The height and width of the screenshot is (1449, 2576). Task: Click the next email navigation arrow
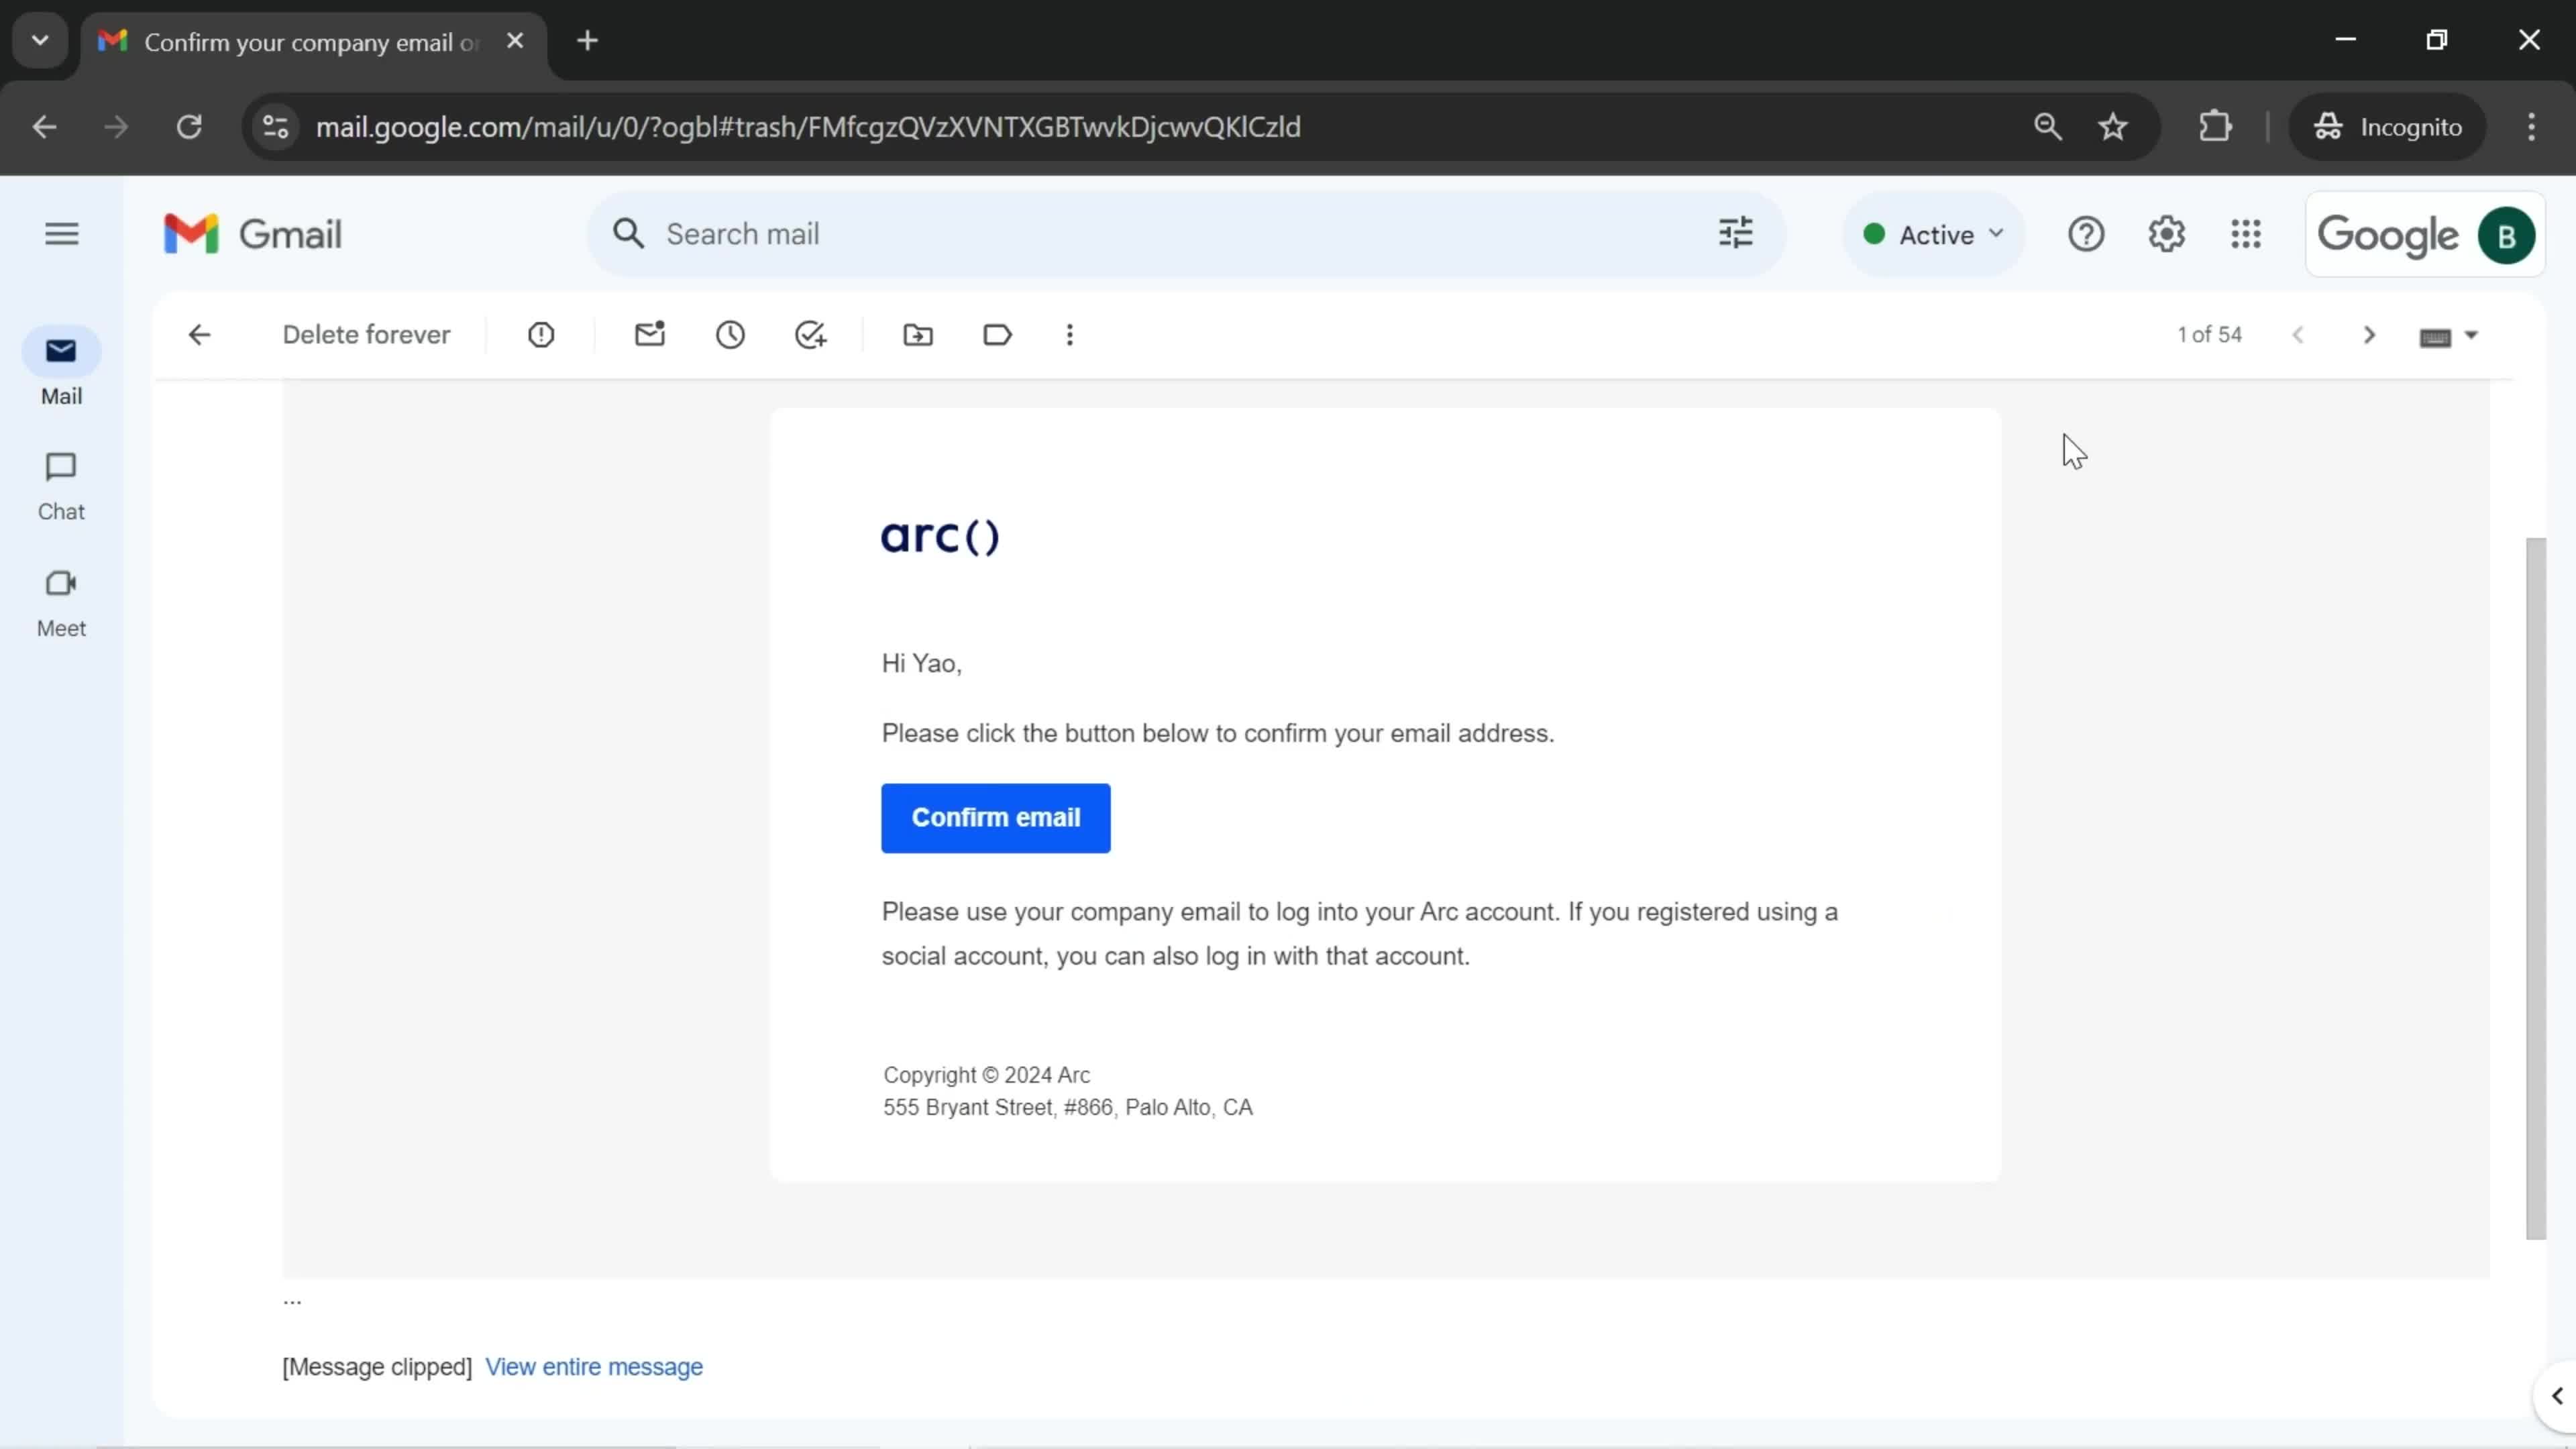[x=2369, y=334]
